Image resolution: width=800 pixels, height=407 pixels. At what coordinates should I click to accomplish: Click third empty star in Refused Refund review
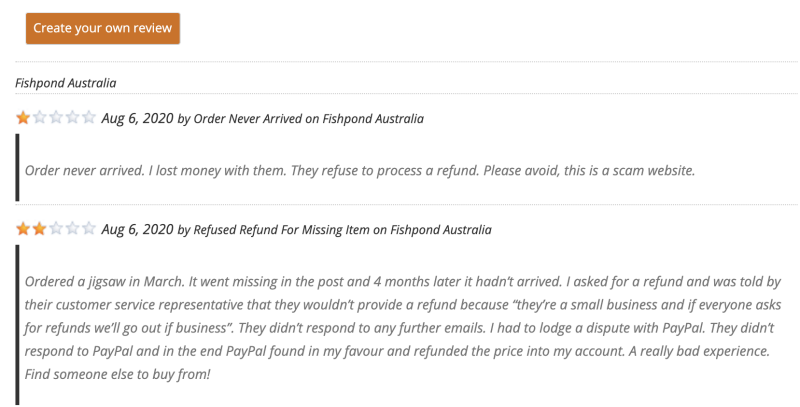56,229
